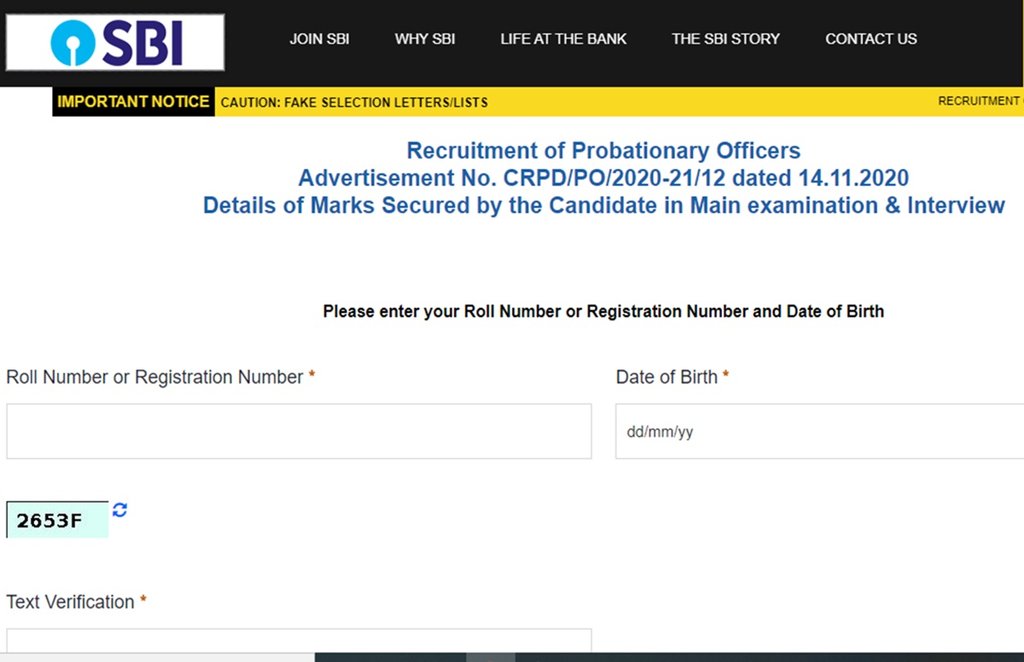
Task: Click the SBI bank logo
Action: click(x=113, y=42)
